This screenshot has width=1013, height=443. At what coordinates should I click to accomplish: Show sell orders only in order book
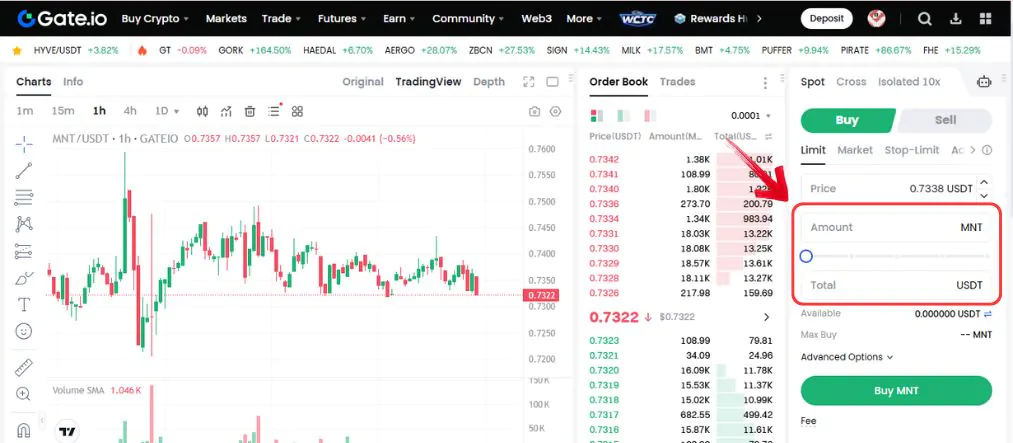click(x=650, y=116)
